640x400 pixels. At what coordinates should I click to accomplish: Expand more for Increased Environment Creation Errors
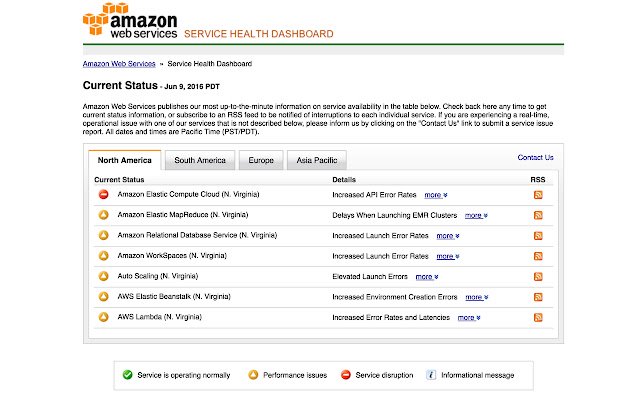tap(477, 297)
